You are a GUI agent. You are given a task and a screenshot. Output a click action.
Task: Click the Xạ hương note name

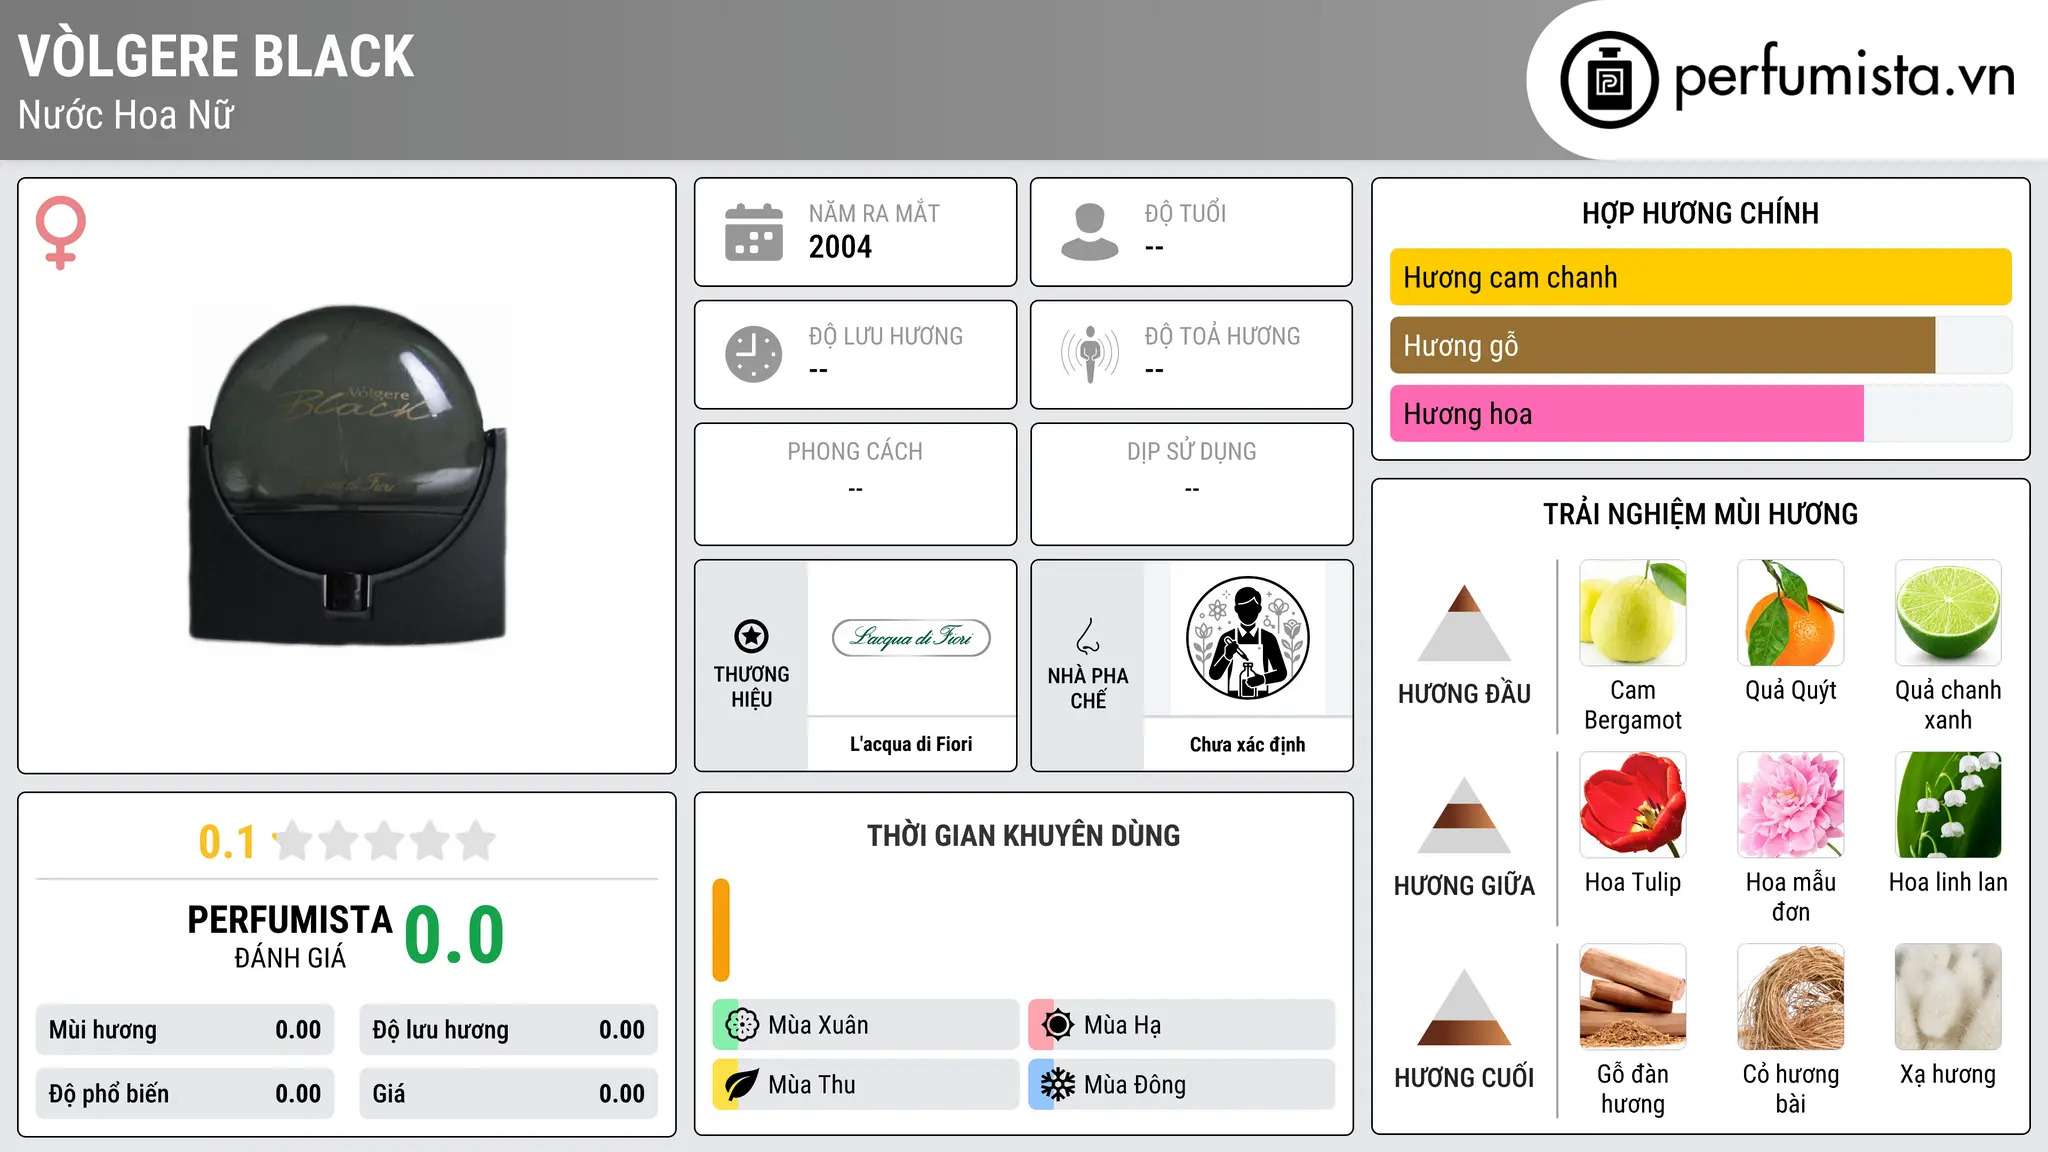coord(1948,1074)
